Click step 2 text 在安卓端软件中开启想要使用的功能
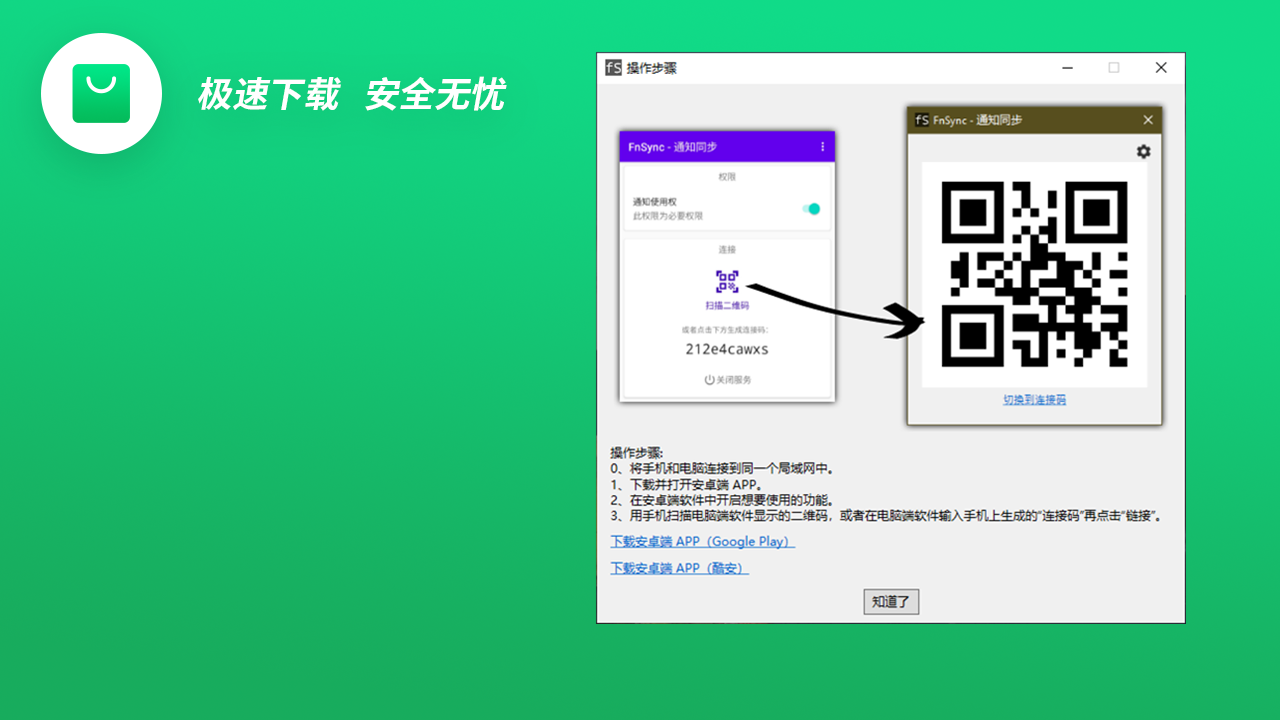This screenshot has width=1280, height=720. point(722,500)
